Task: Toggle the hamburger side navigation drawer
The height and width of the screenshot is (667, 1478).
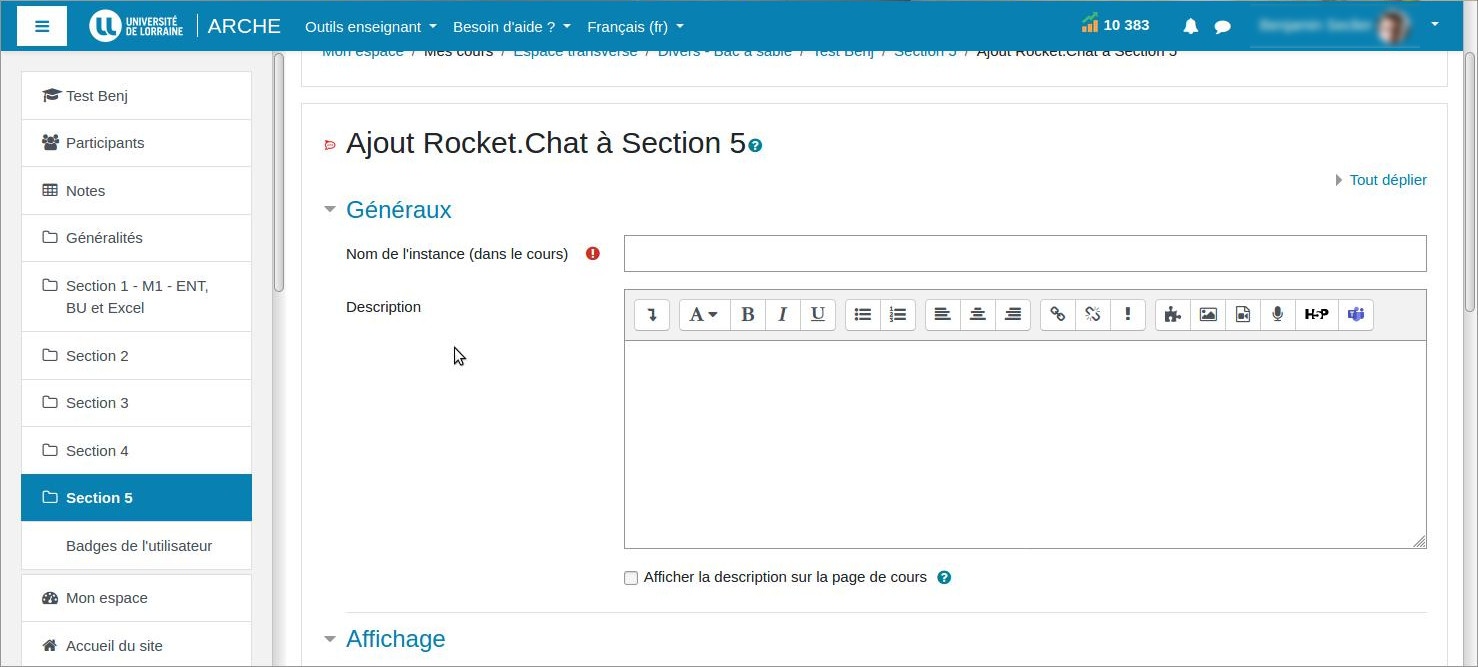Action: click(42, 26)
